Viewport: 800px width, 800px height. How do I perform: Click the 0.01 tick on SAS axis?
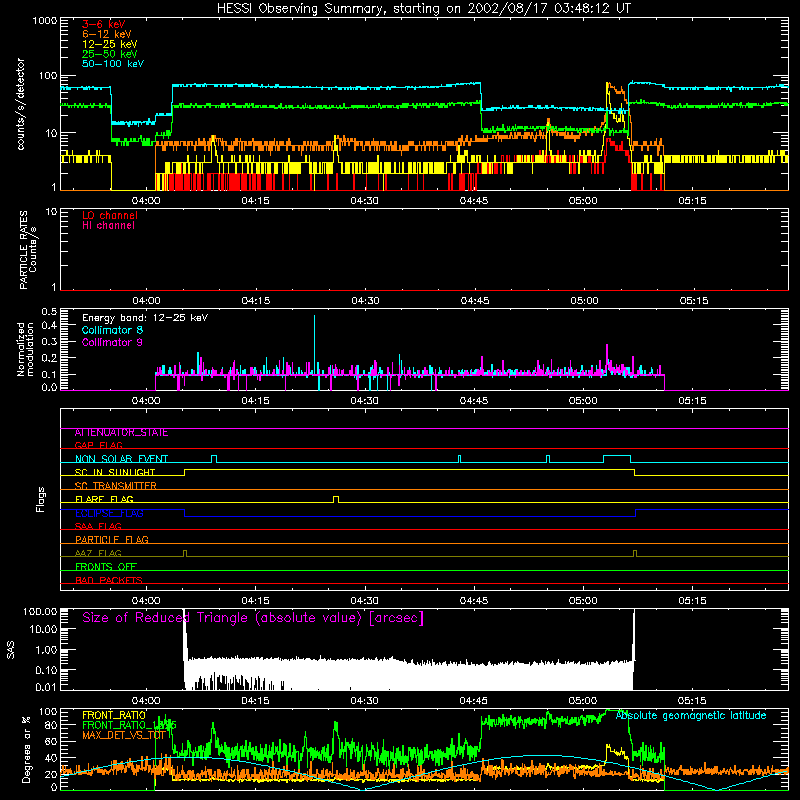pyautogui.click(x=46, y=687)
